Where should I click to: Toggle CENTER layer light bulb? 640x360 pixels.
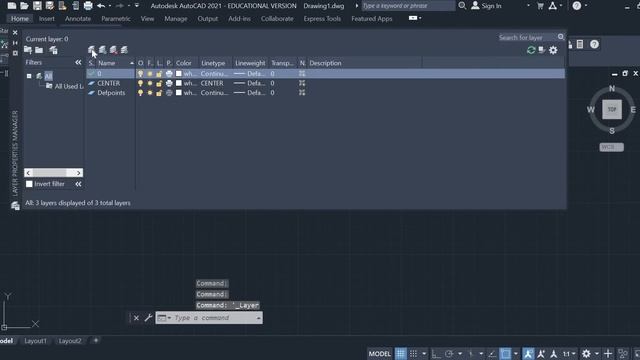[140, 83]
